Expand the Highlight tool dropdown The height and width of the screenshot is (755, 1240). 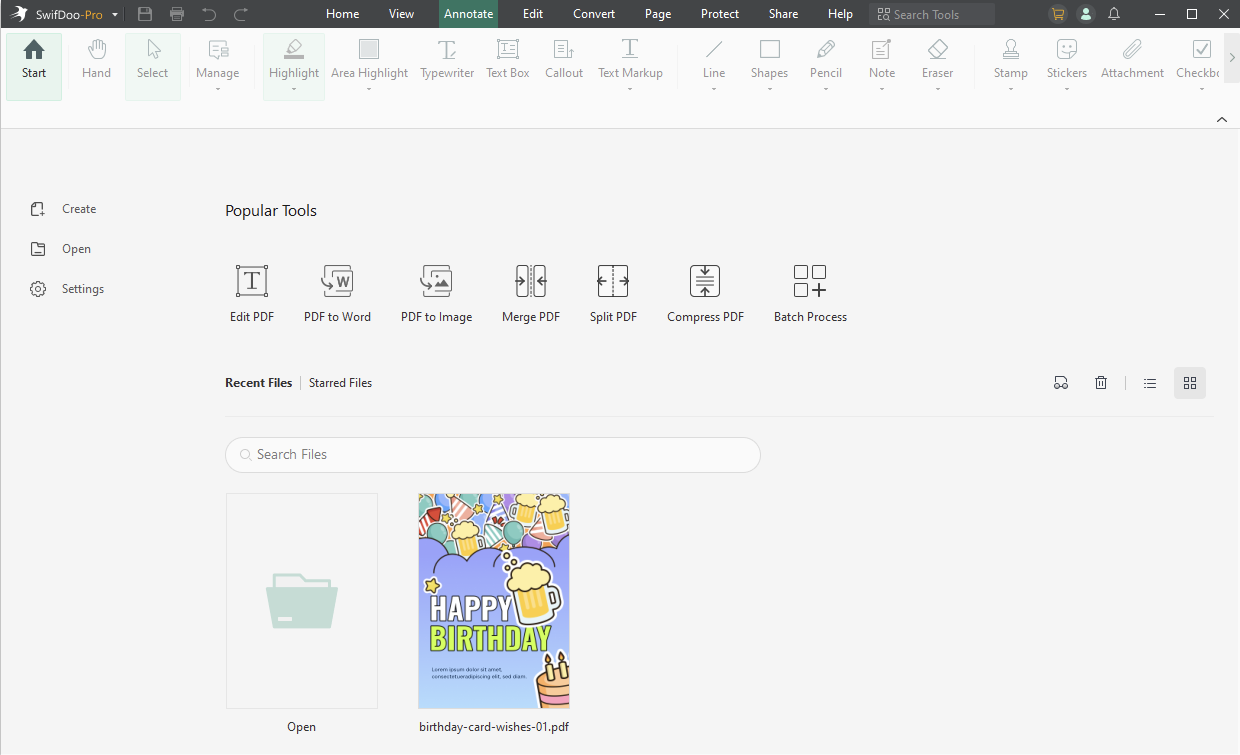294,90
